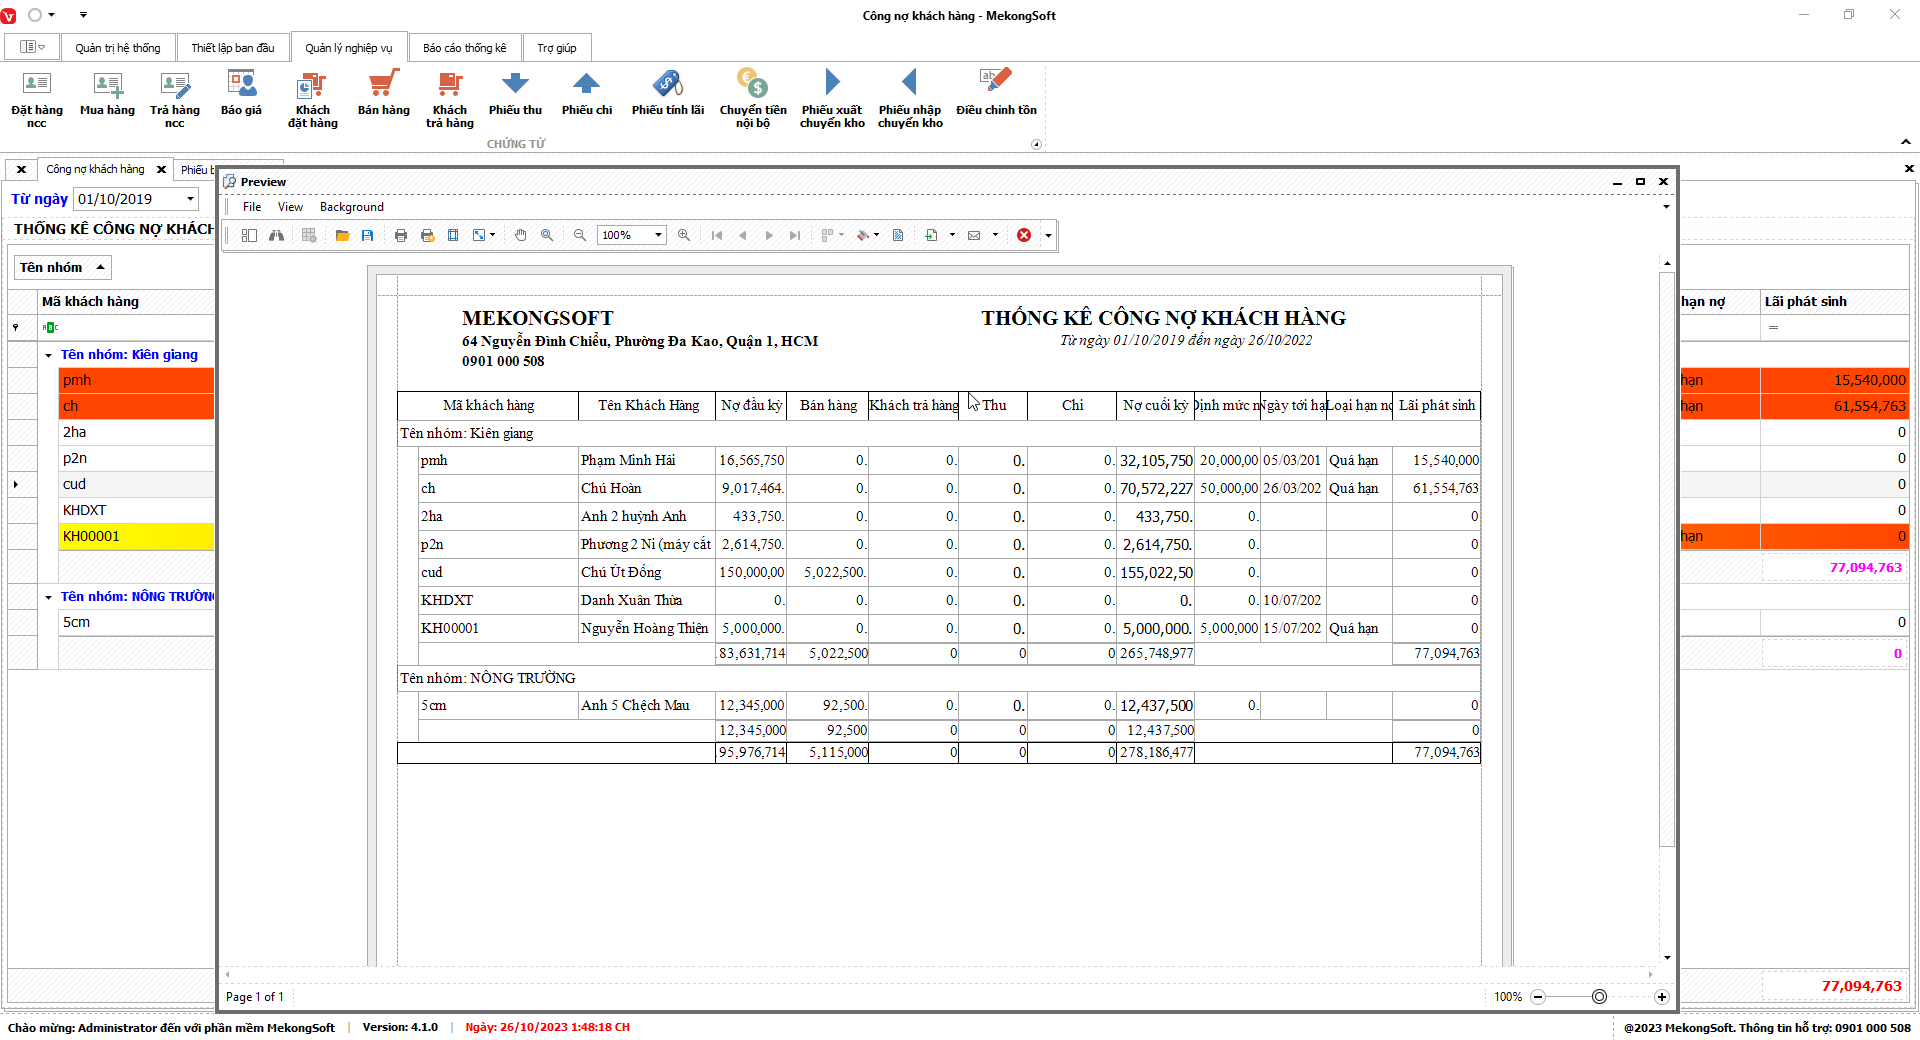This screenshot has height=1040, width=1920.
Task: Open the Bán hàng sales icon
Action: click(x=383, y=94)
